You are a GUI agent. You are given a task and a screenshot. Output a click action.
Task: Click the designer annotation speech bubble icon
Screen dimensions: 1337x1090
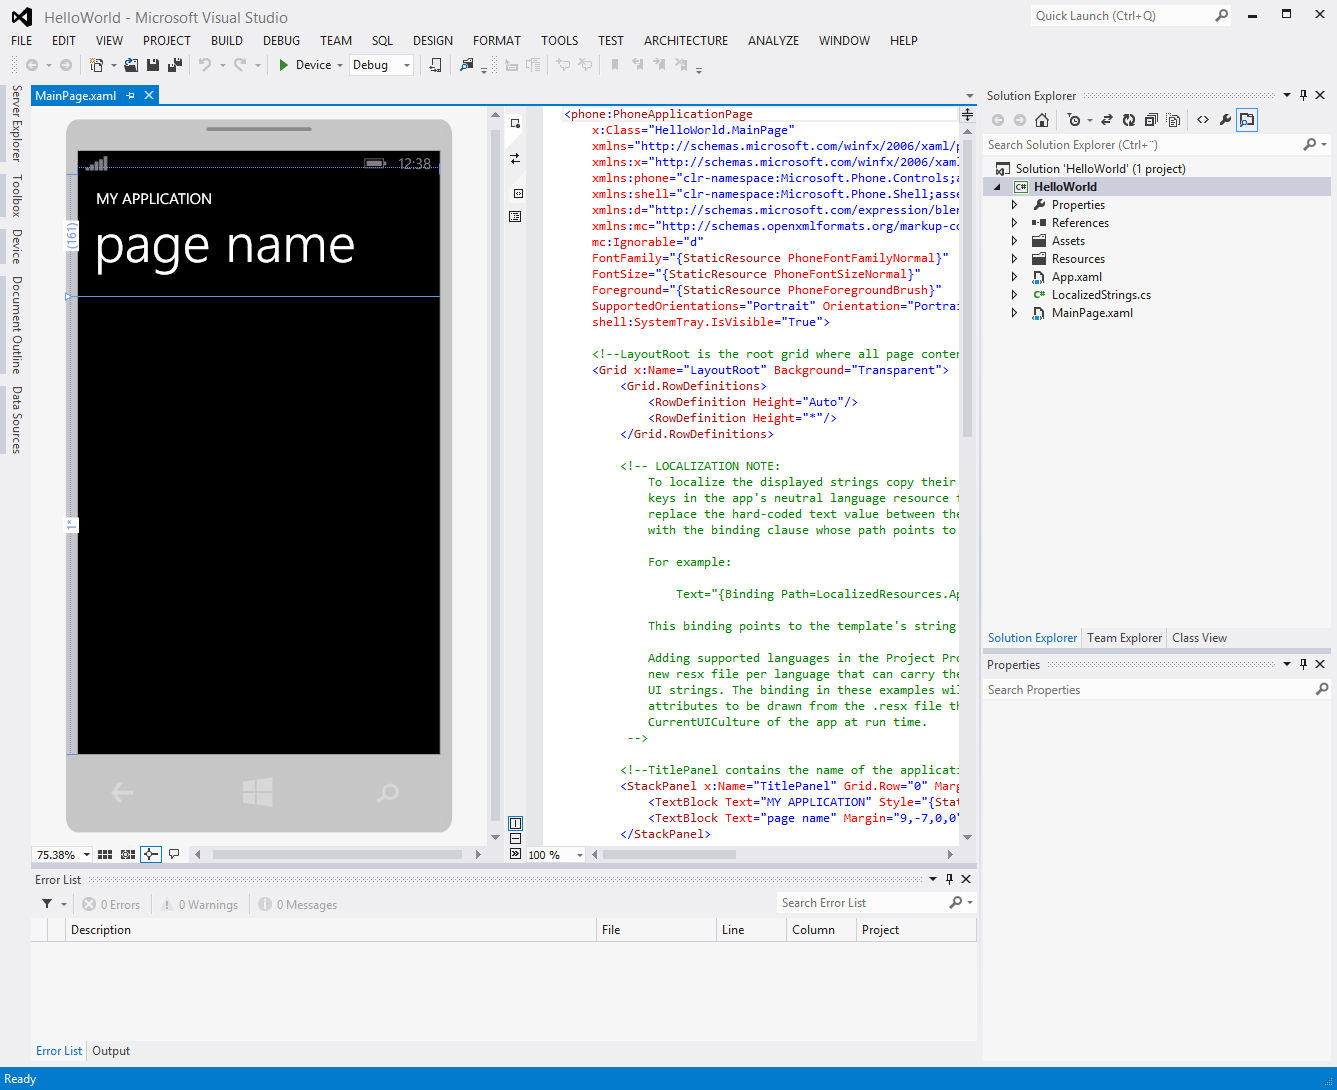click(x=174, y=854)
